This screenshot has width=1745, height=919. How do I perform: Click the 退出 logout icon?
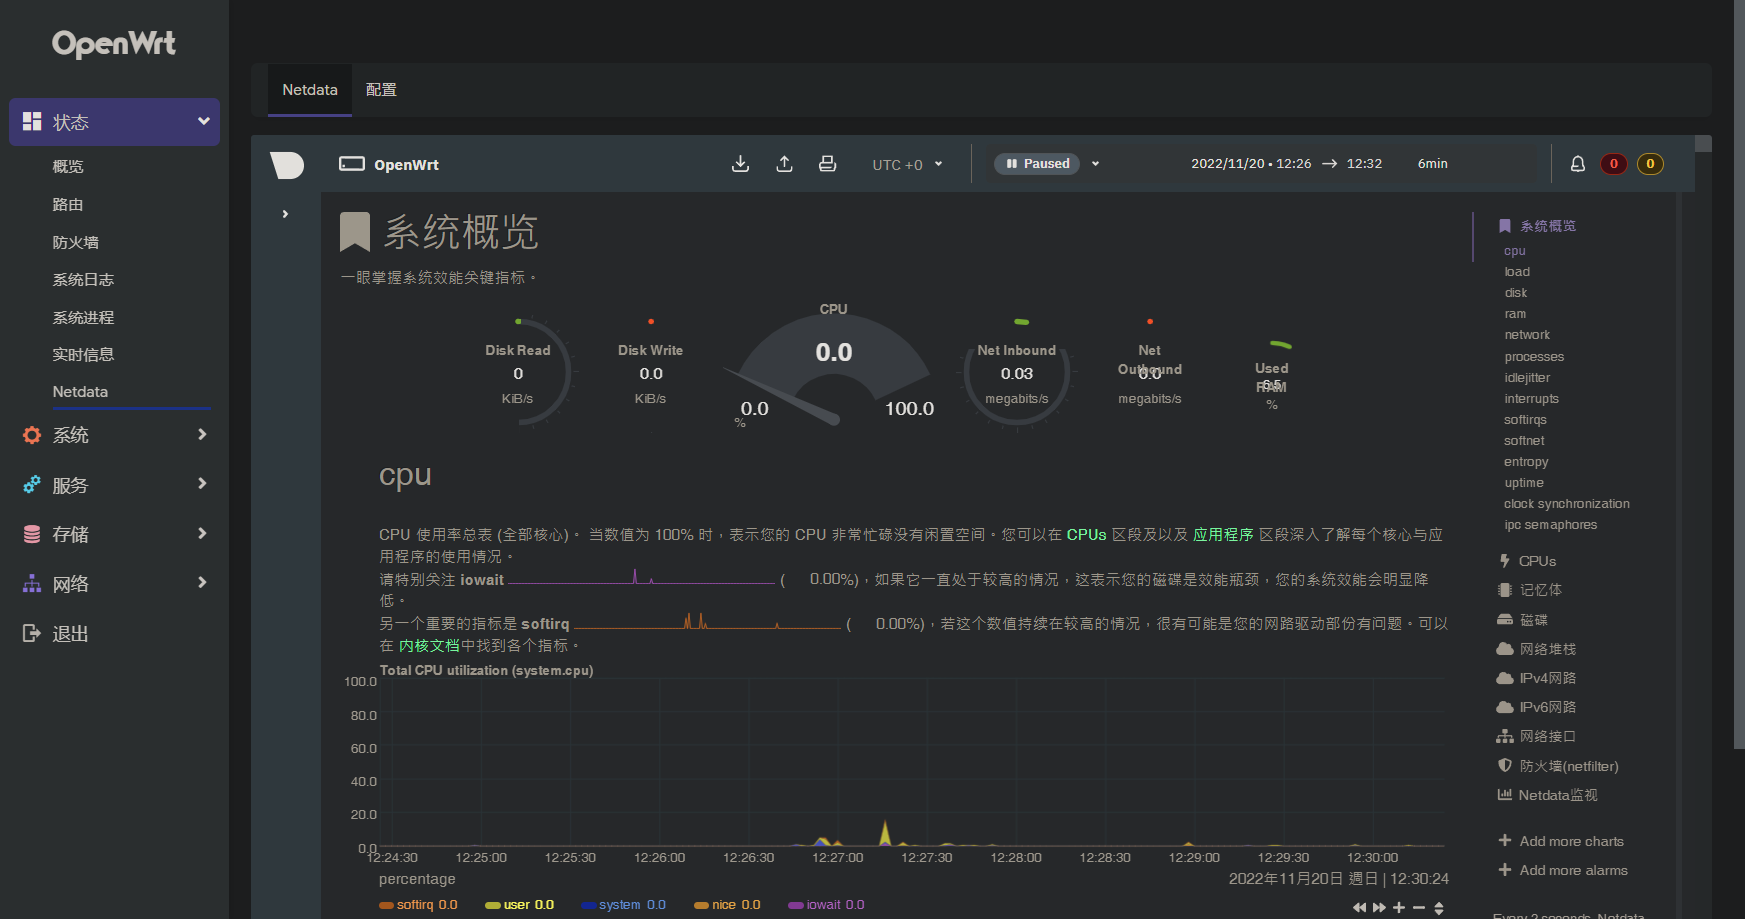point(32,633)
